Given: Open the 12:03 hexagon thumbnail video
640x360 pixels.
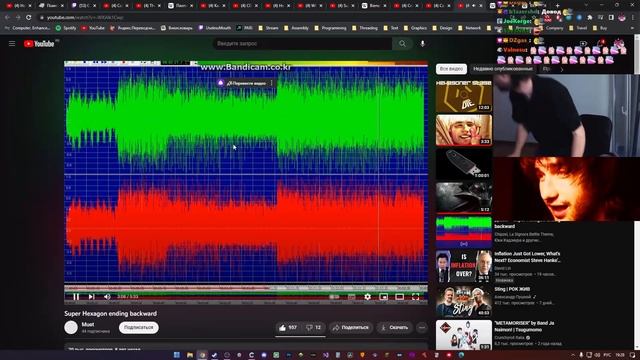Looking at the screenshot, I should [464, 96].
